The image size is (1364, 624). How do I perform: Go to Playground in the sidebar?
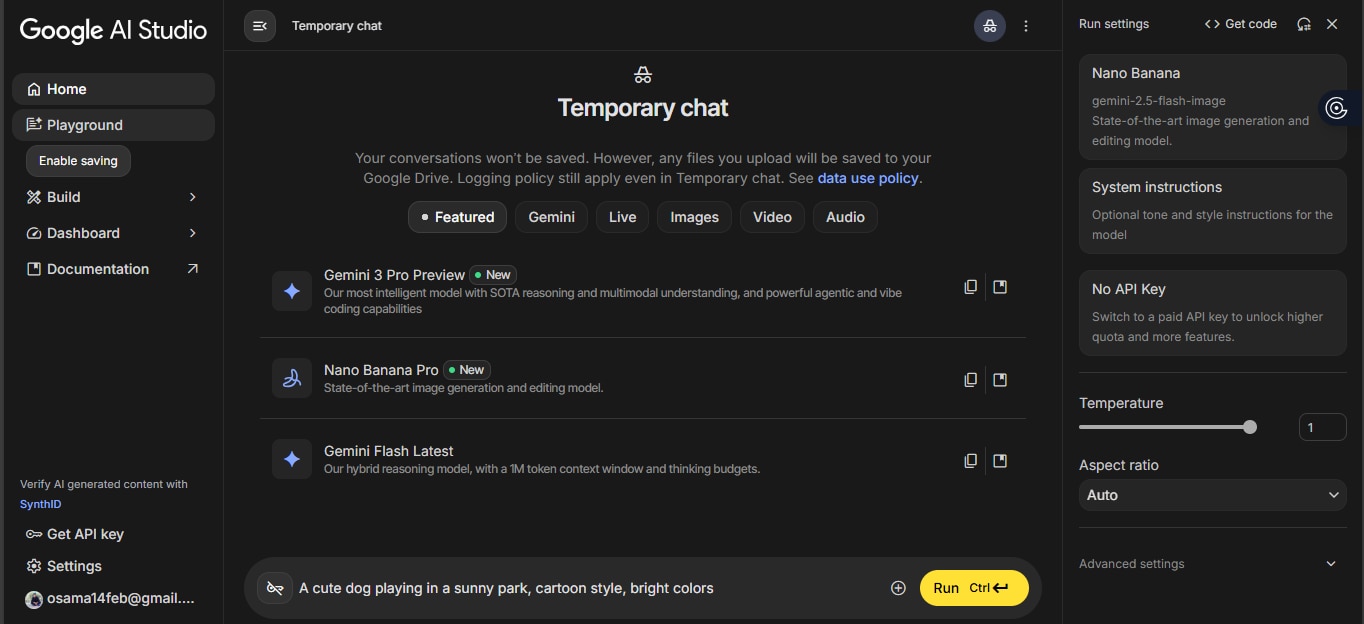(85, 125)
